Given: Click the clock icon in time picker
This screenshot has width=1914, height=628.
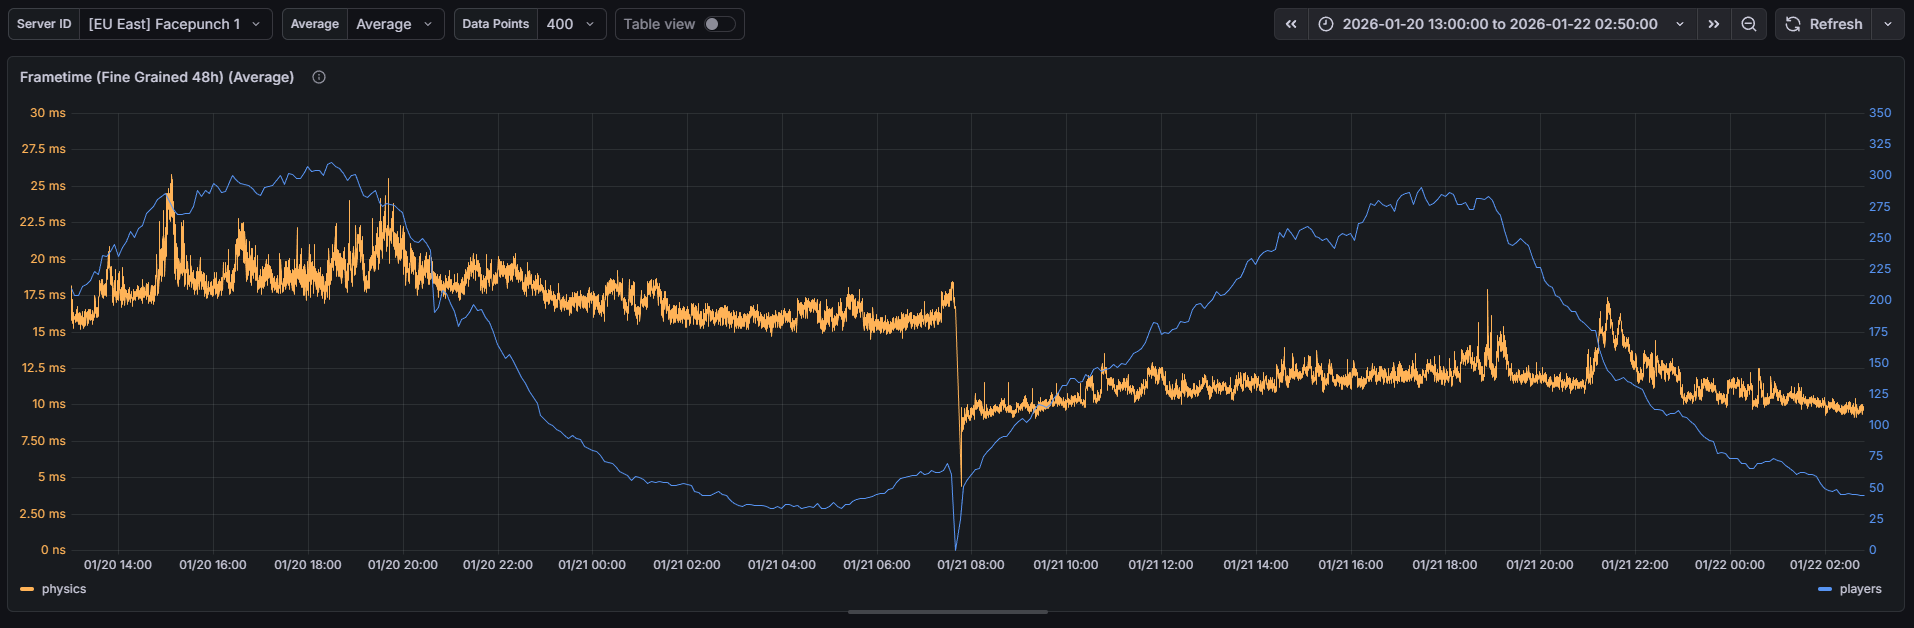Looking at the screenshot, I should click(x=1326, y=24).
